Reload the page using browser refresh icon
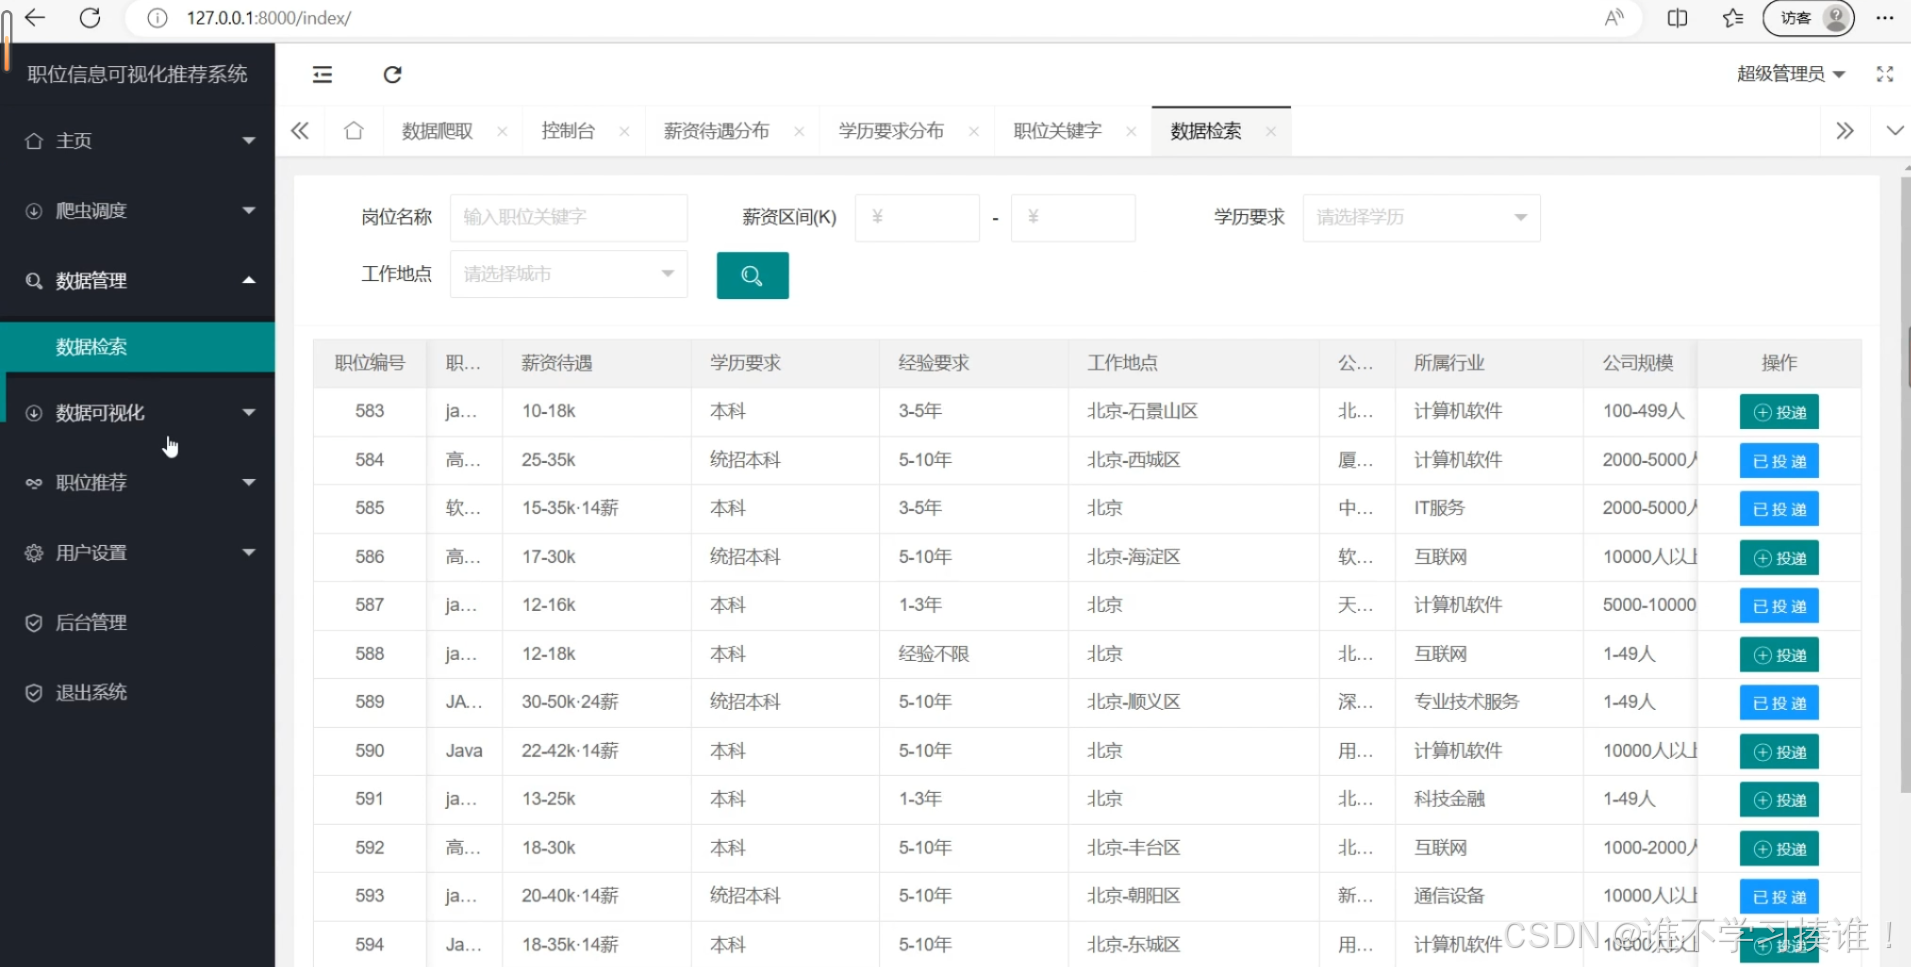1911x967 pixels. click(x=90, y=17)
